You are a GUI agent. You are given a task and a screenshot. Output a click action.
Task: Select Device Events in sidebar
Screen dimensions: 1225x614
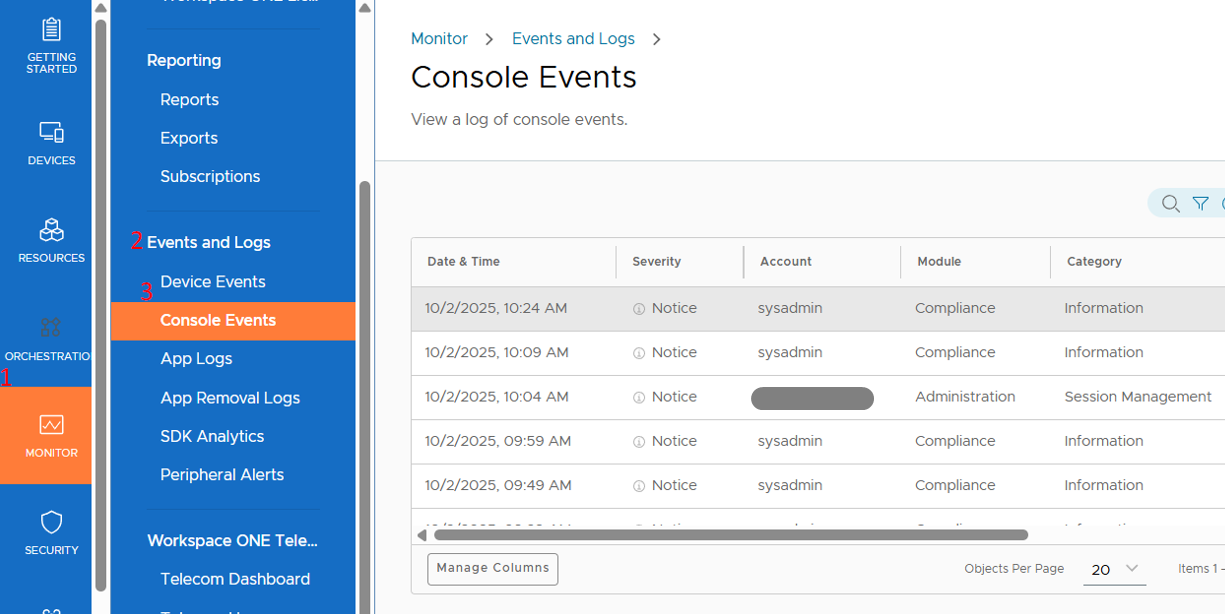pyautogui.click(x=213, y=282)
